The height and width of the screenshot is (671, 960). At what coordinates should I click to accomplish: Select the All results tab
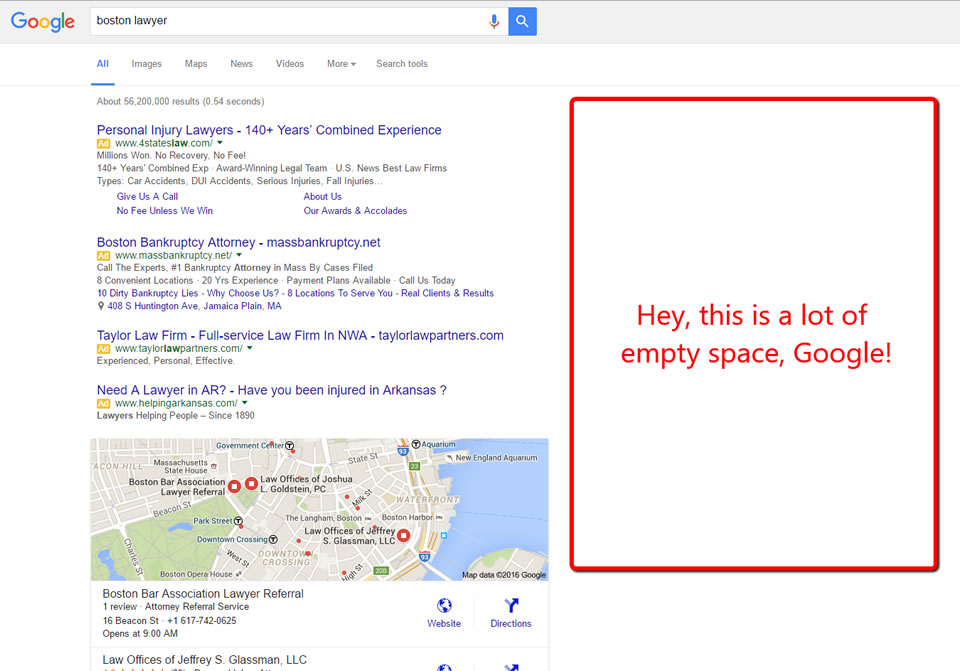[103, 64]
